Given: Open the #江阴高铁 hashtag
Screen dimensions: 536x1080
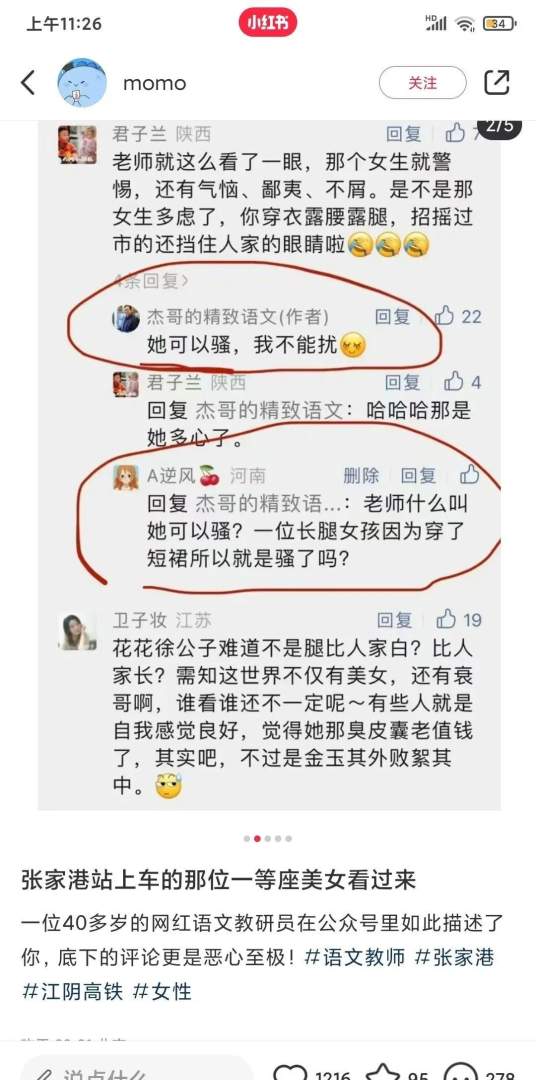Looking at the screenshot, I should [73, 991].
